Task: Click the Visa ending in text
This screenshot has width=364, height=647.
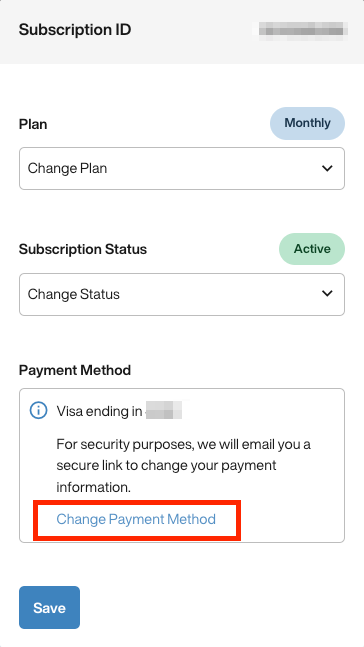Action: [x=99, y=411]
